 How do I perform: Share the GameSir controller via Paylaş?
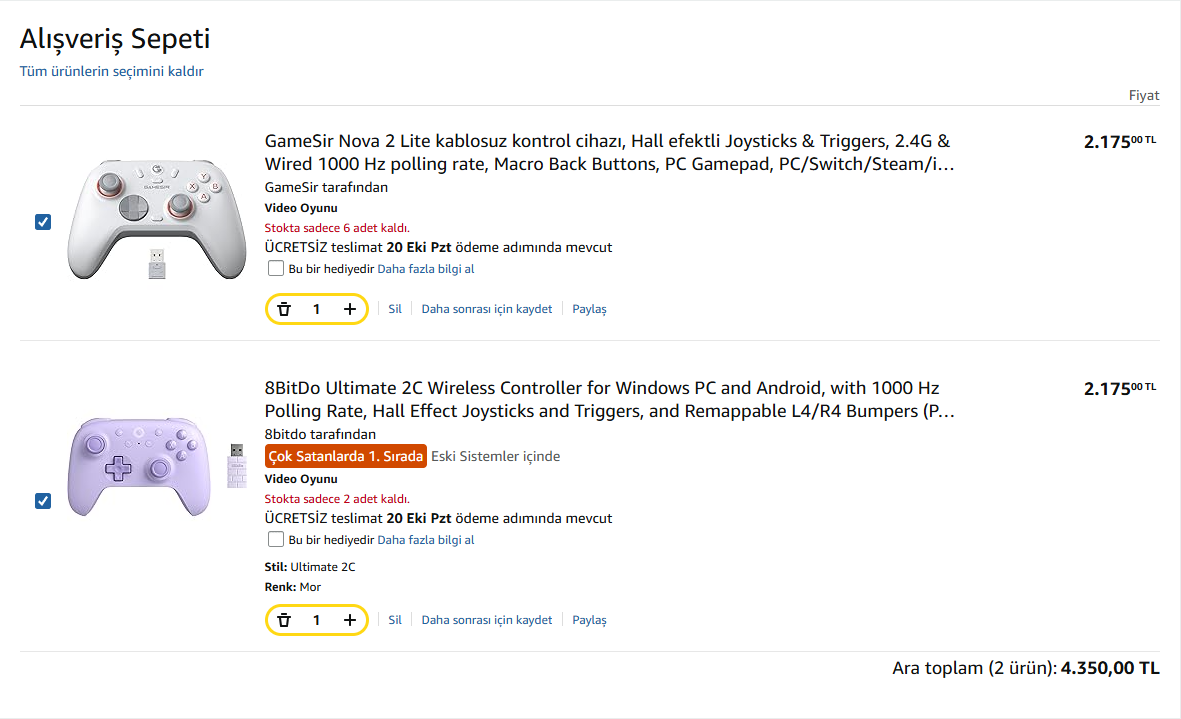[589, 309]
